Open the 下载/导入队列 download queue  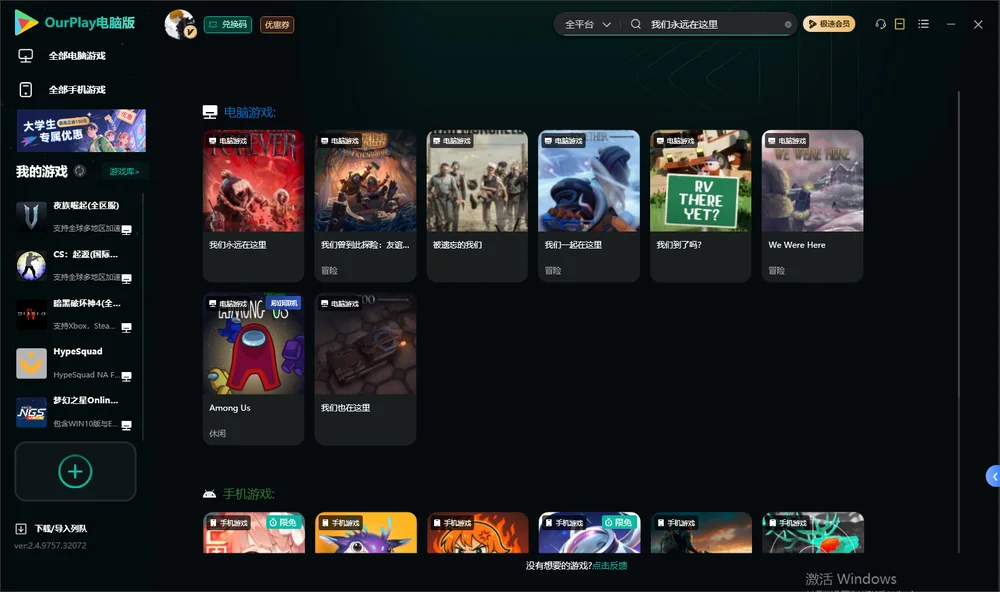(52, 528)
